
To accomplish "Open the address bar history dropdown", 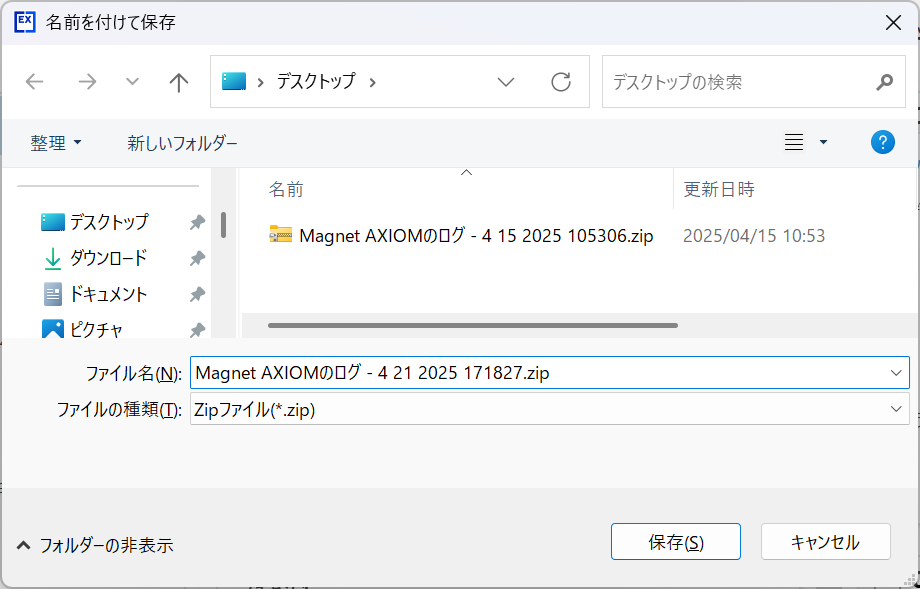I will (x=506, y=82).
